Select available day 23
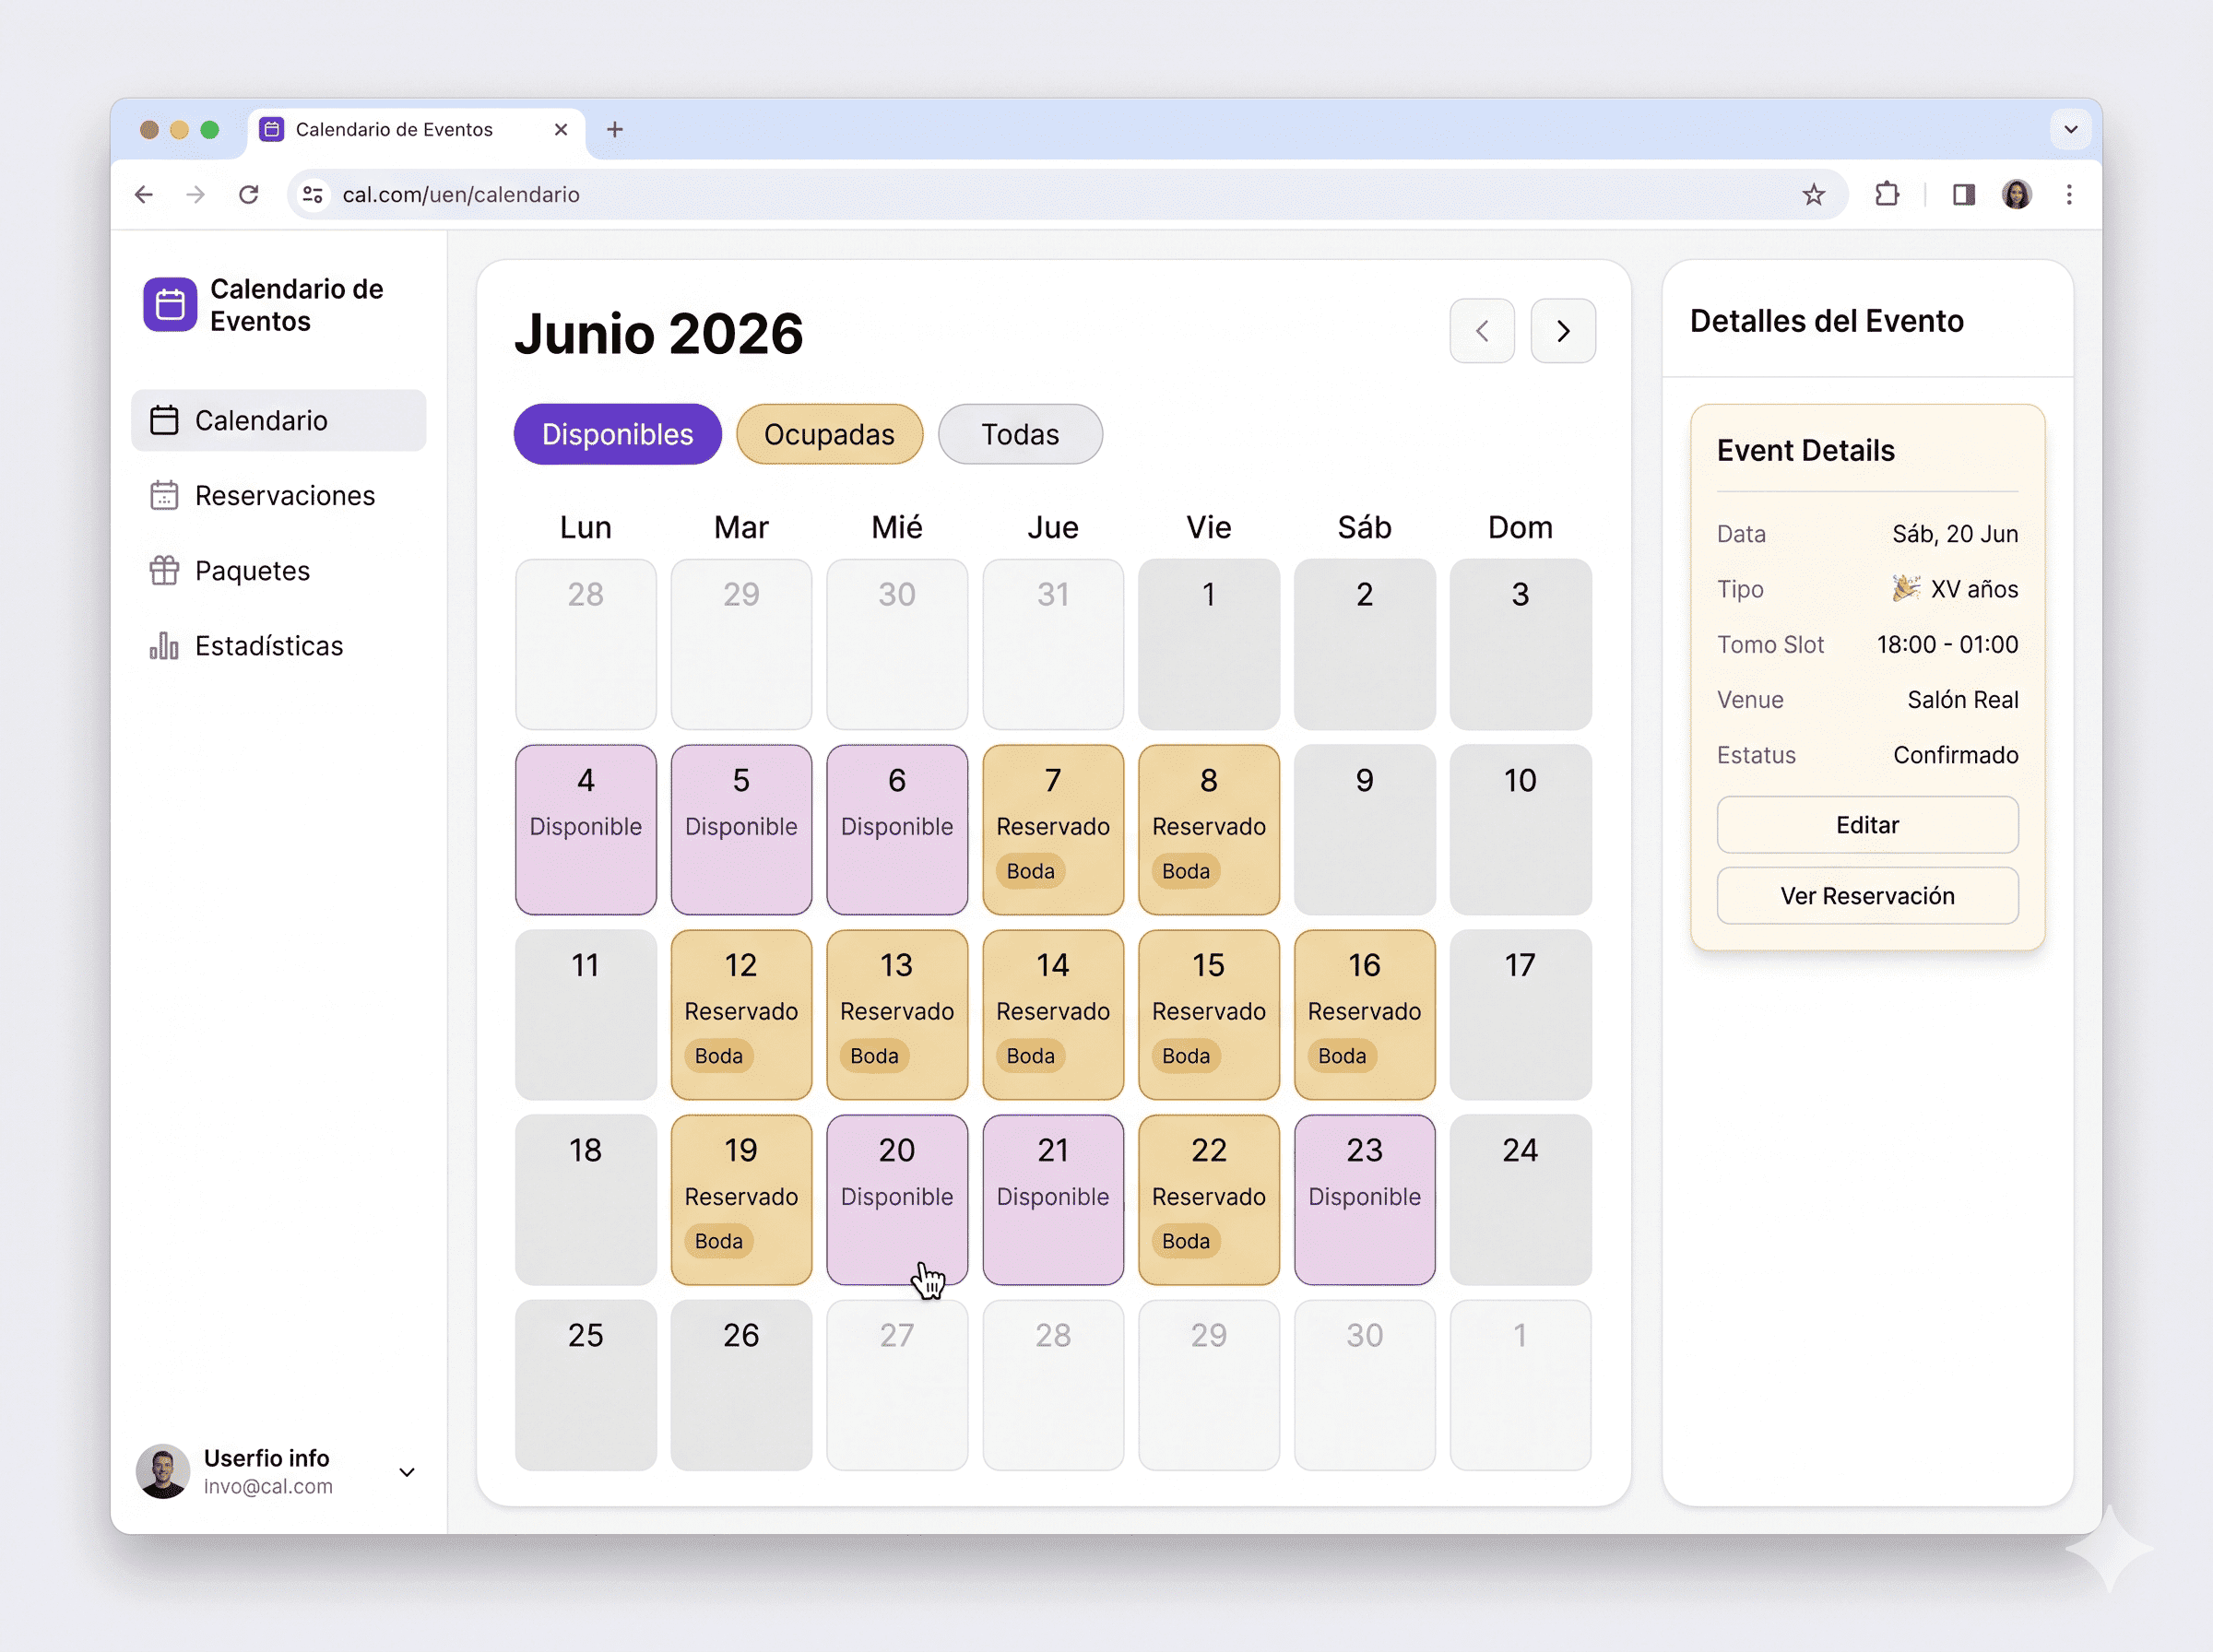This screenshot has width=2213, height=1652. point(1364,1199)
